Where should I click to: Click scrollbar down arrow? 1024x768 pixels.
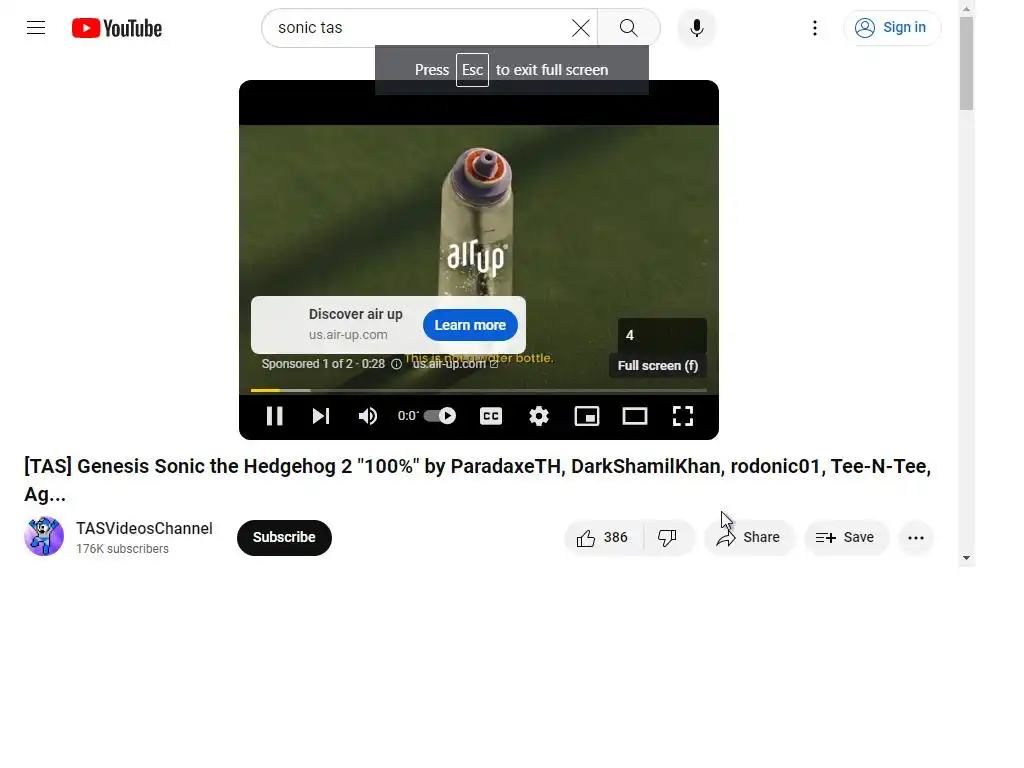(x=967, y=558)
